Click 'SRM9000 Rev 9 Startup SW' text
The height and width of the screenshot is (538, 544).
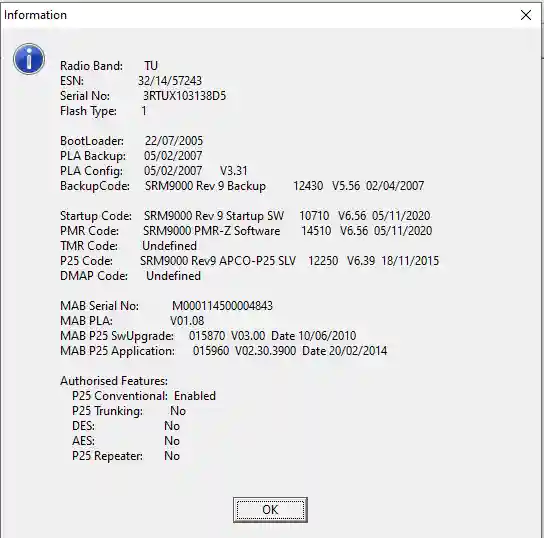(214, 216)
